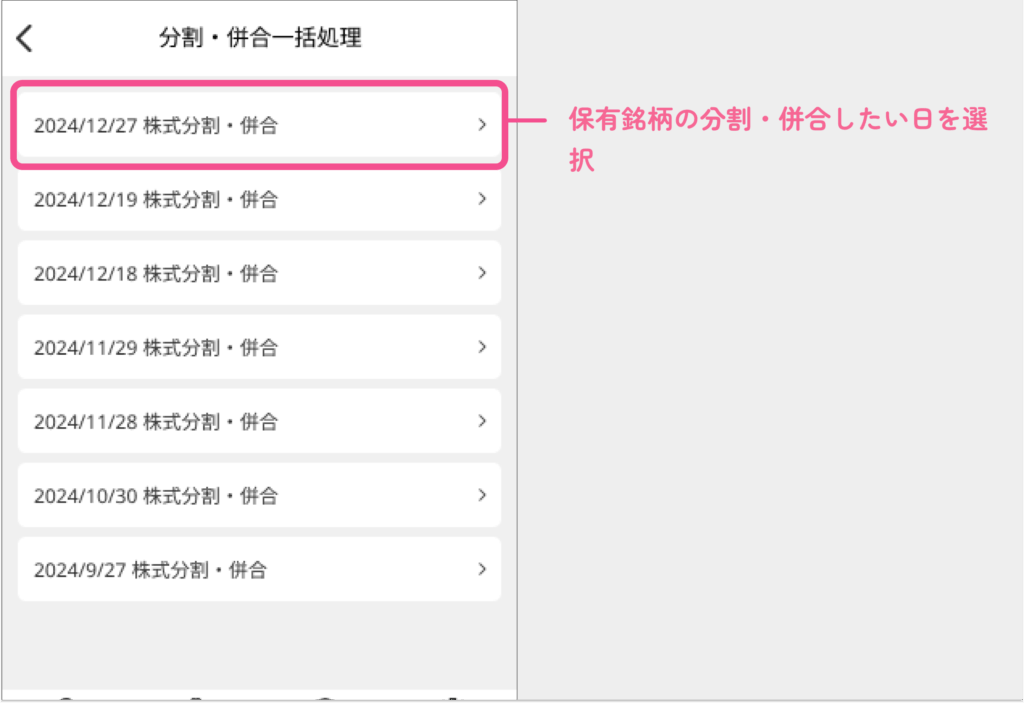Select the 2024/12/18 株式分割・併合 row

coord(259,273)
